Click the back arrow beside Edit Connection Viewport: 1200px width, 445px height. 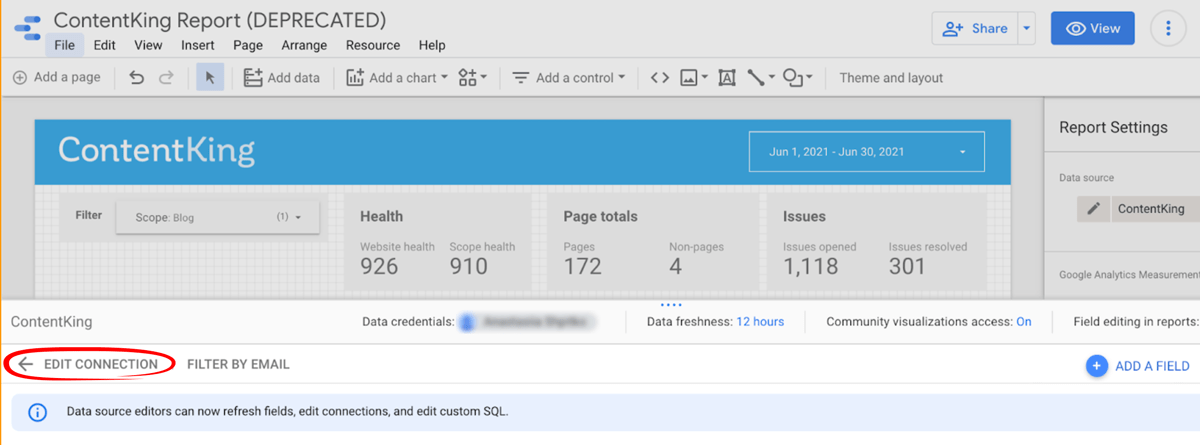[26, 364]
